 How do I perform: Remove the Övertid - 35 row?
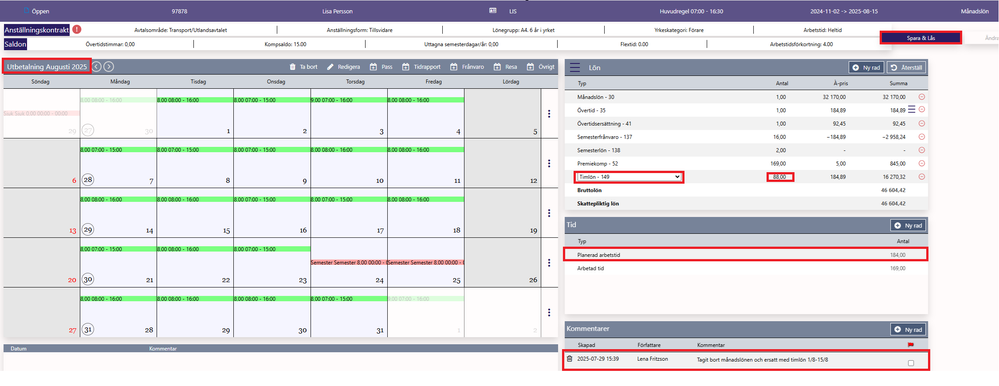921,110
